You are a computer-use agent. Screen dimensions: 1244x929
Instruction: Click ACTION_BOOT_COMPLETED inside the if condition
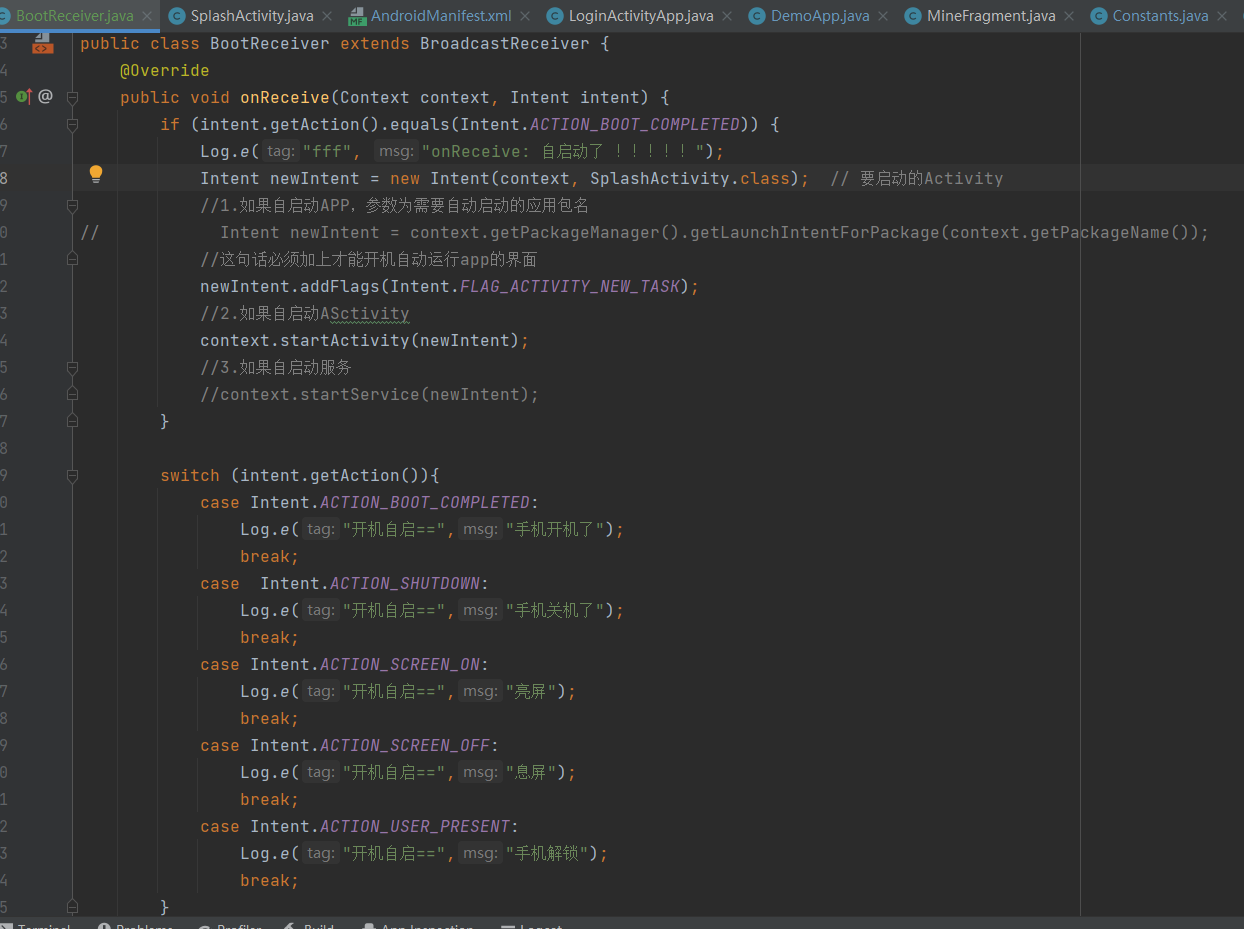[x=635, y=125]
